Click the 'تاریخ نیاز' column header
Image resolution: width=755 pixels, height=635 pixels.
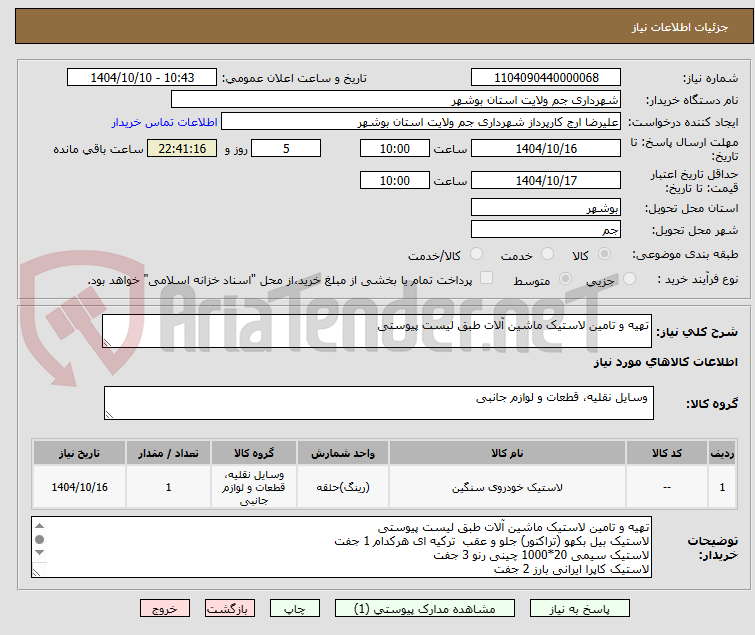click(79, 453)
